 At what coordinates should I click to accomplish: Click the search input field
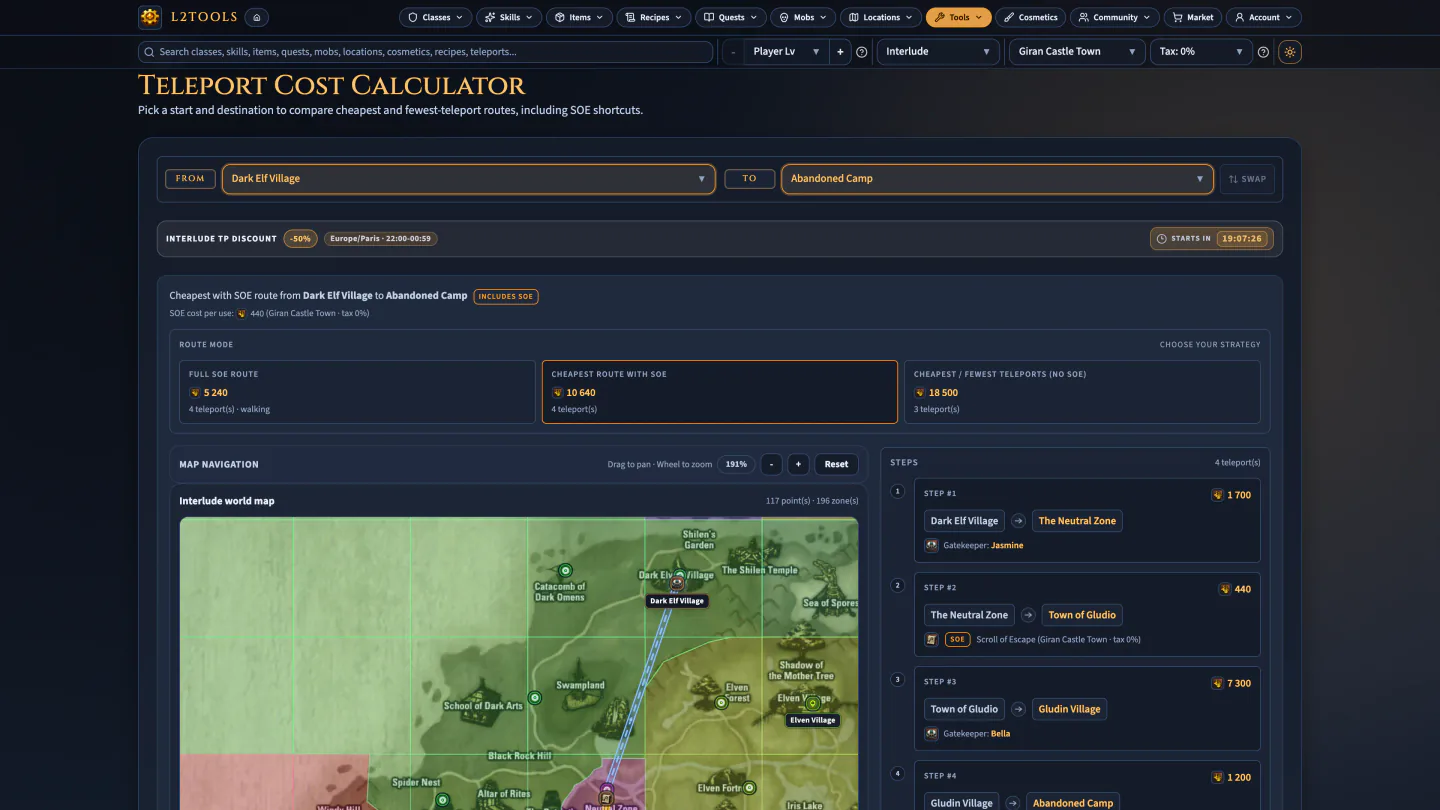(425, 52)
